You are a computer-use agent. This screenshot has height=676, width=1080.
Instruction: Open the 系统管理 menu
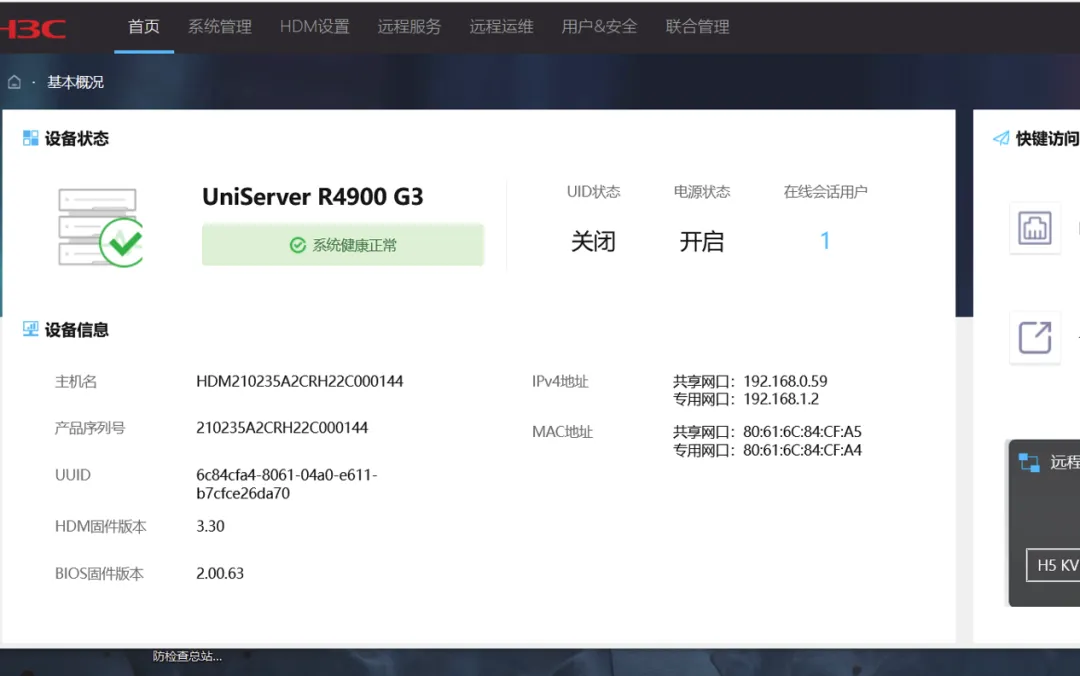220,27
